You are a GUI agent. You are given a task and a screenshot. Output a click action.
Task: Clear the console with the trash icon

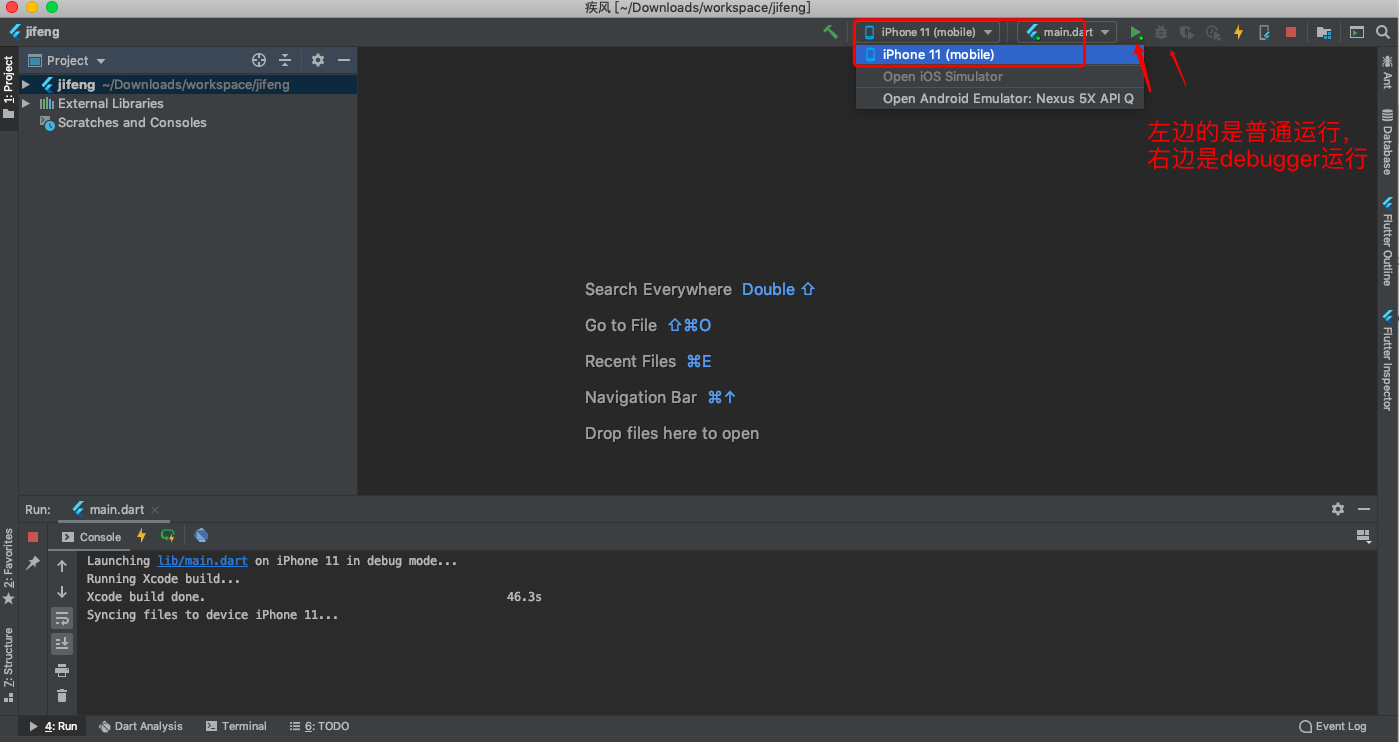[62, 696]
